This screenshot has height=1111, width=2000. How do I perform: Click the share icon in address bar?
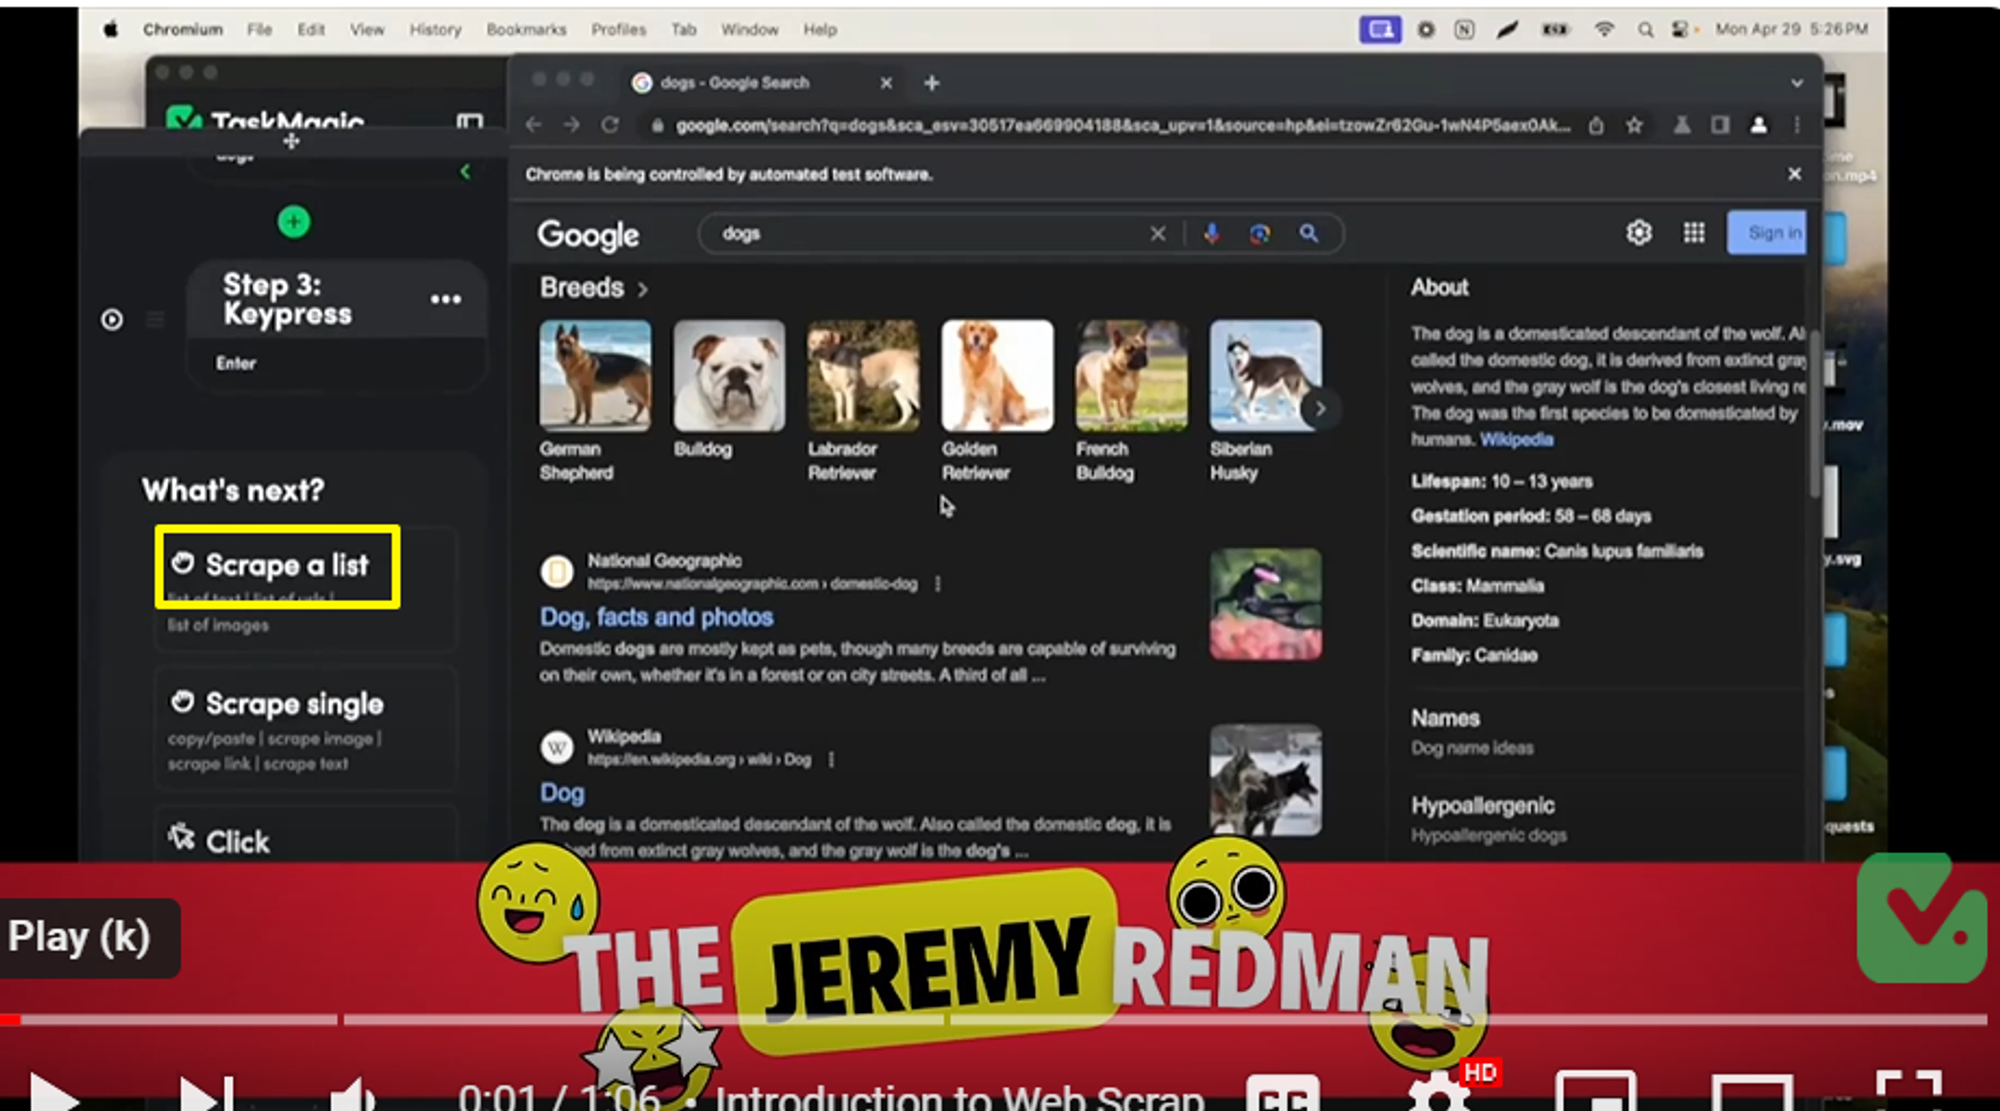tap(1596, 125)
